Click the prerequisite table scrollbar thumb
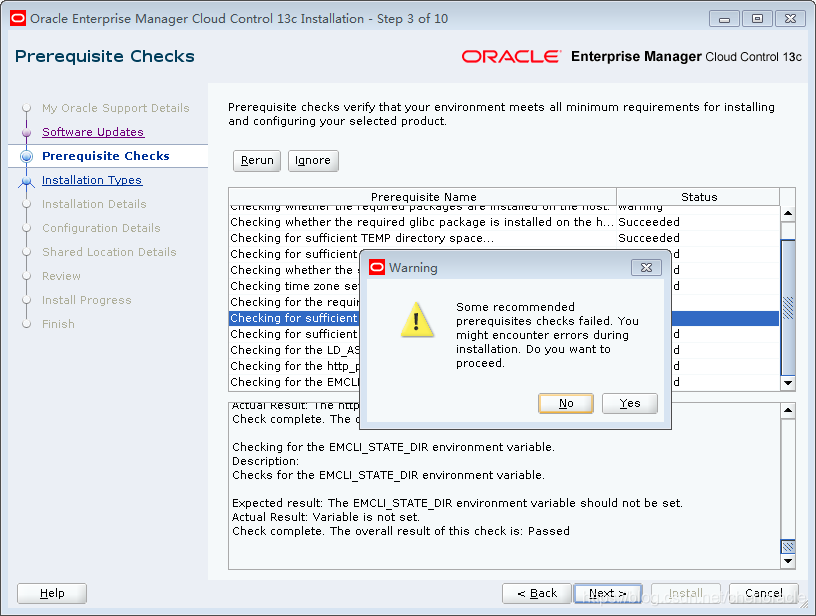This screenshot has height=616, width=816. pos(788,307)
